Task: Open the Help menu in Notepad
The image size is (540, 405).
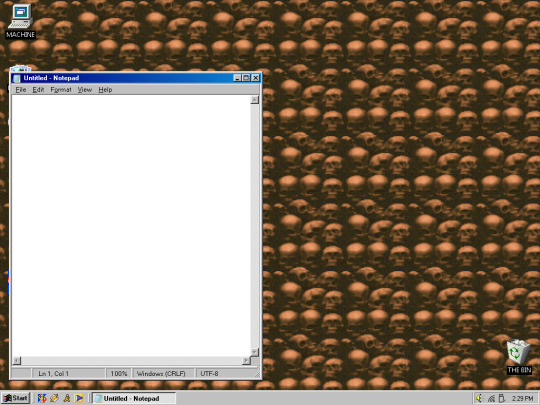Action: [x=105, y=90]
